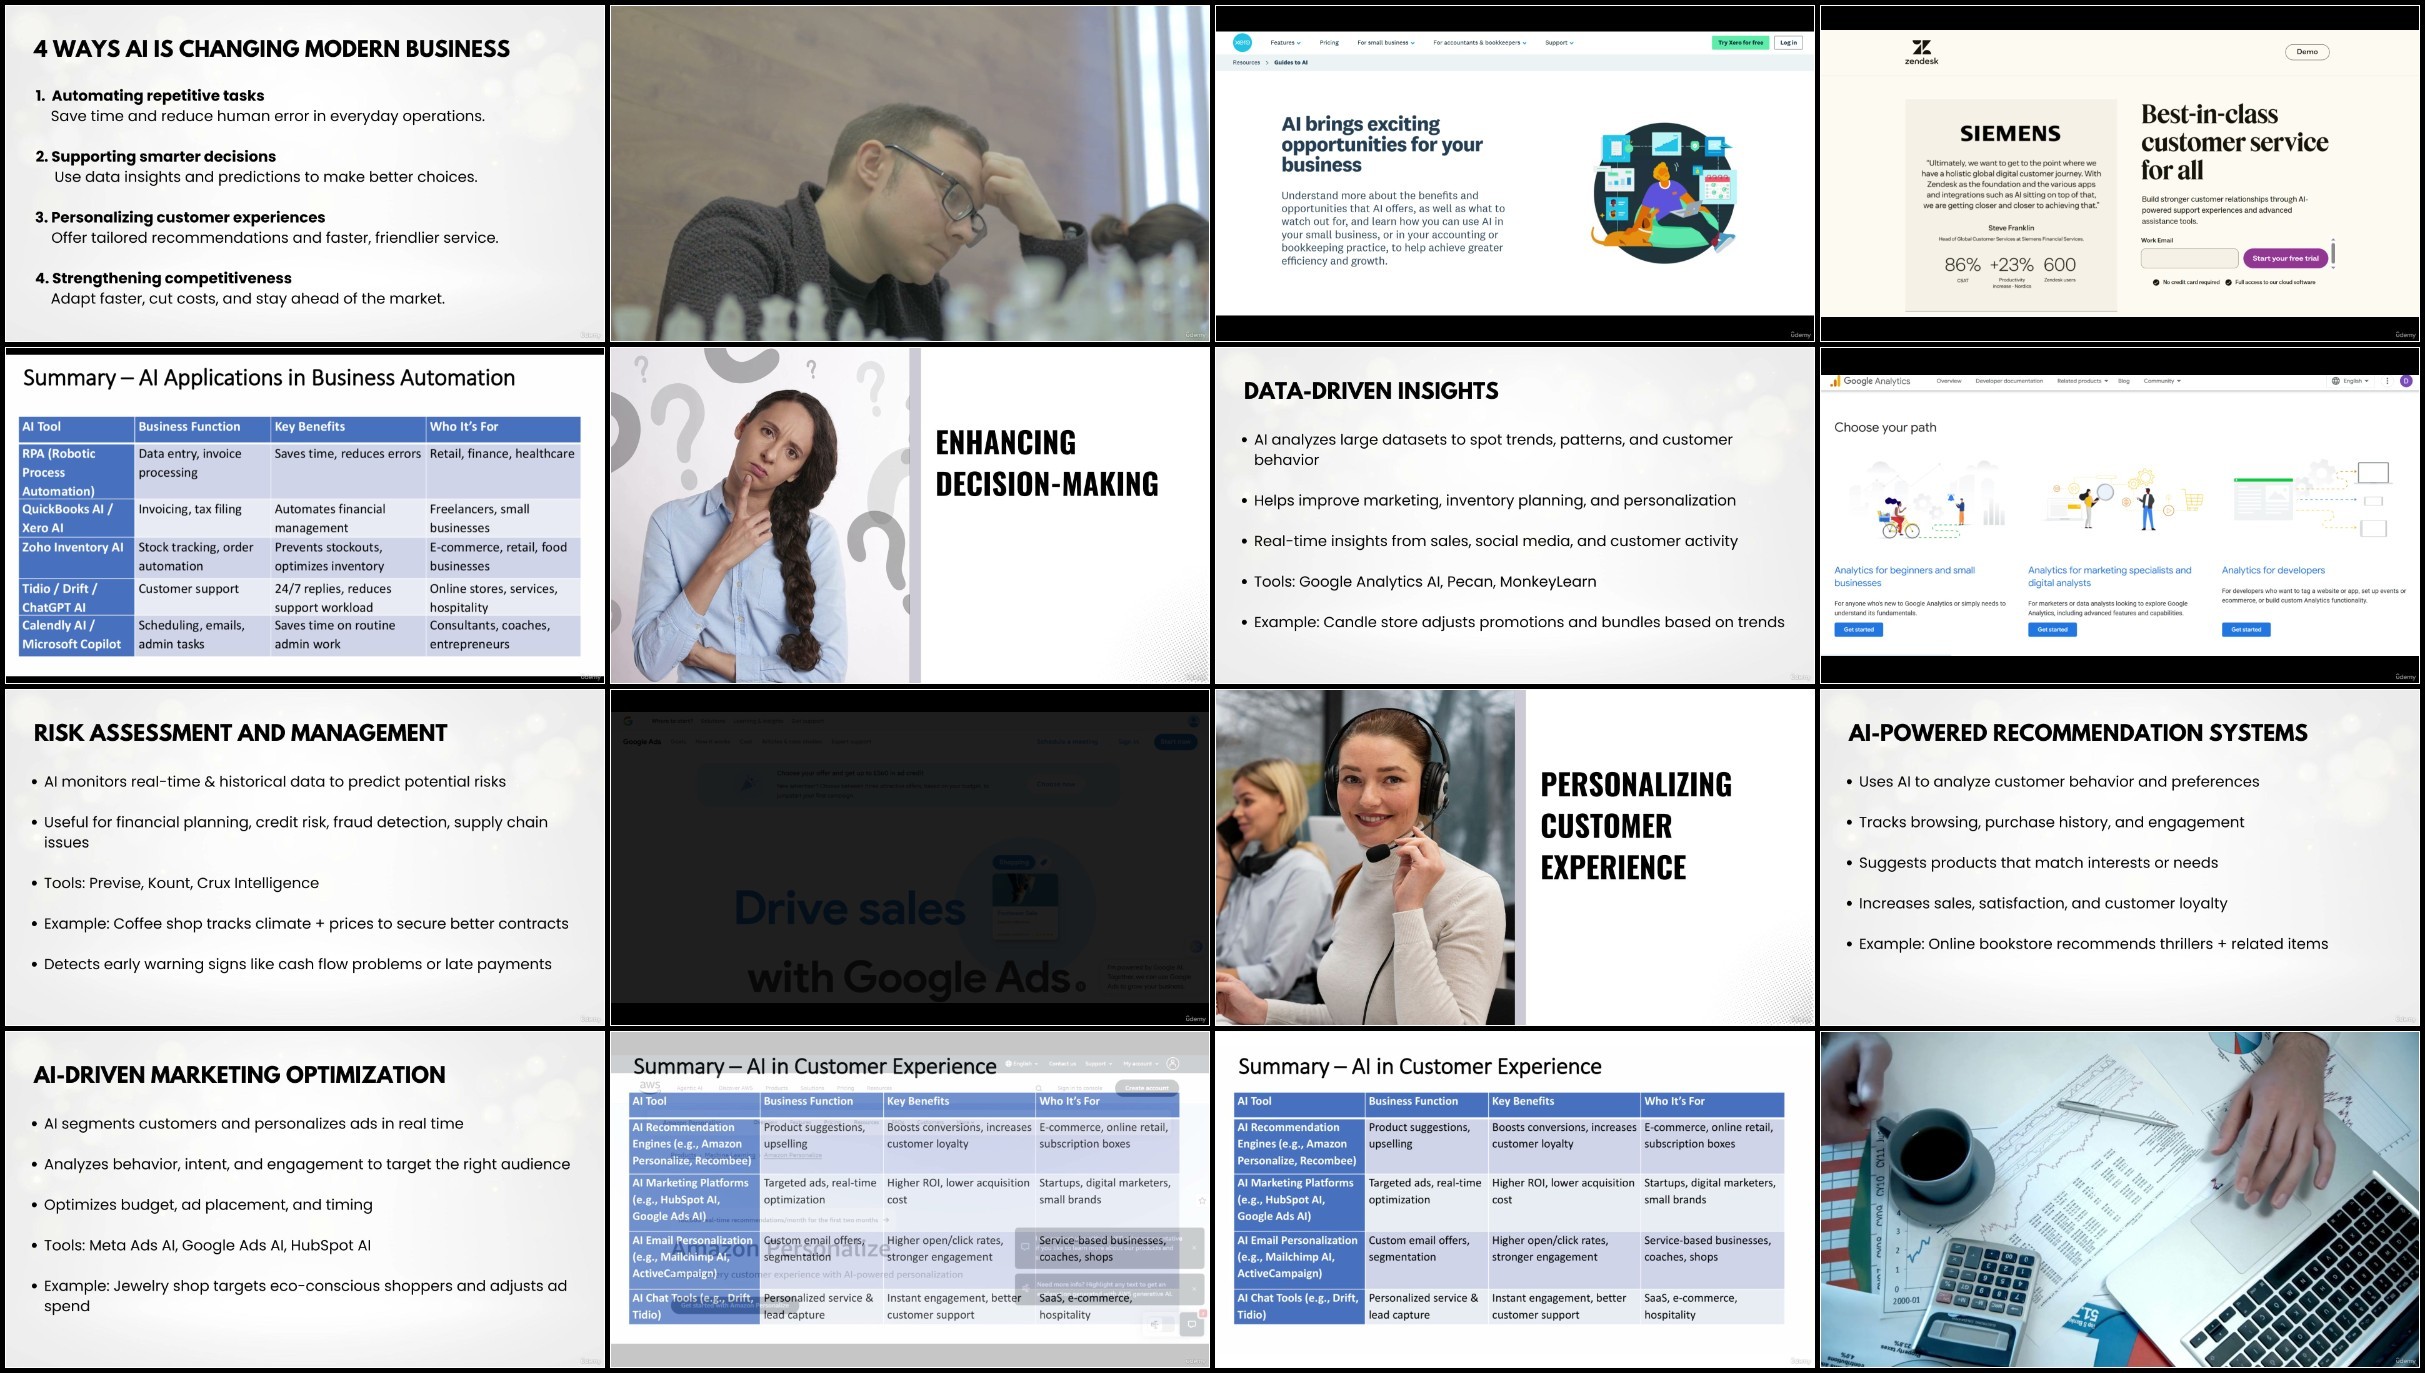This screenshot has width=2425, height=1373.
Task: Open the Pricing menu item on Xero
Action: click(x=1329, y=43)
